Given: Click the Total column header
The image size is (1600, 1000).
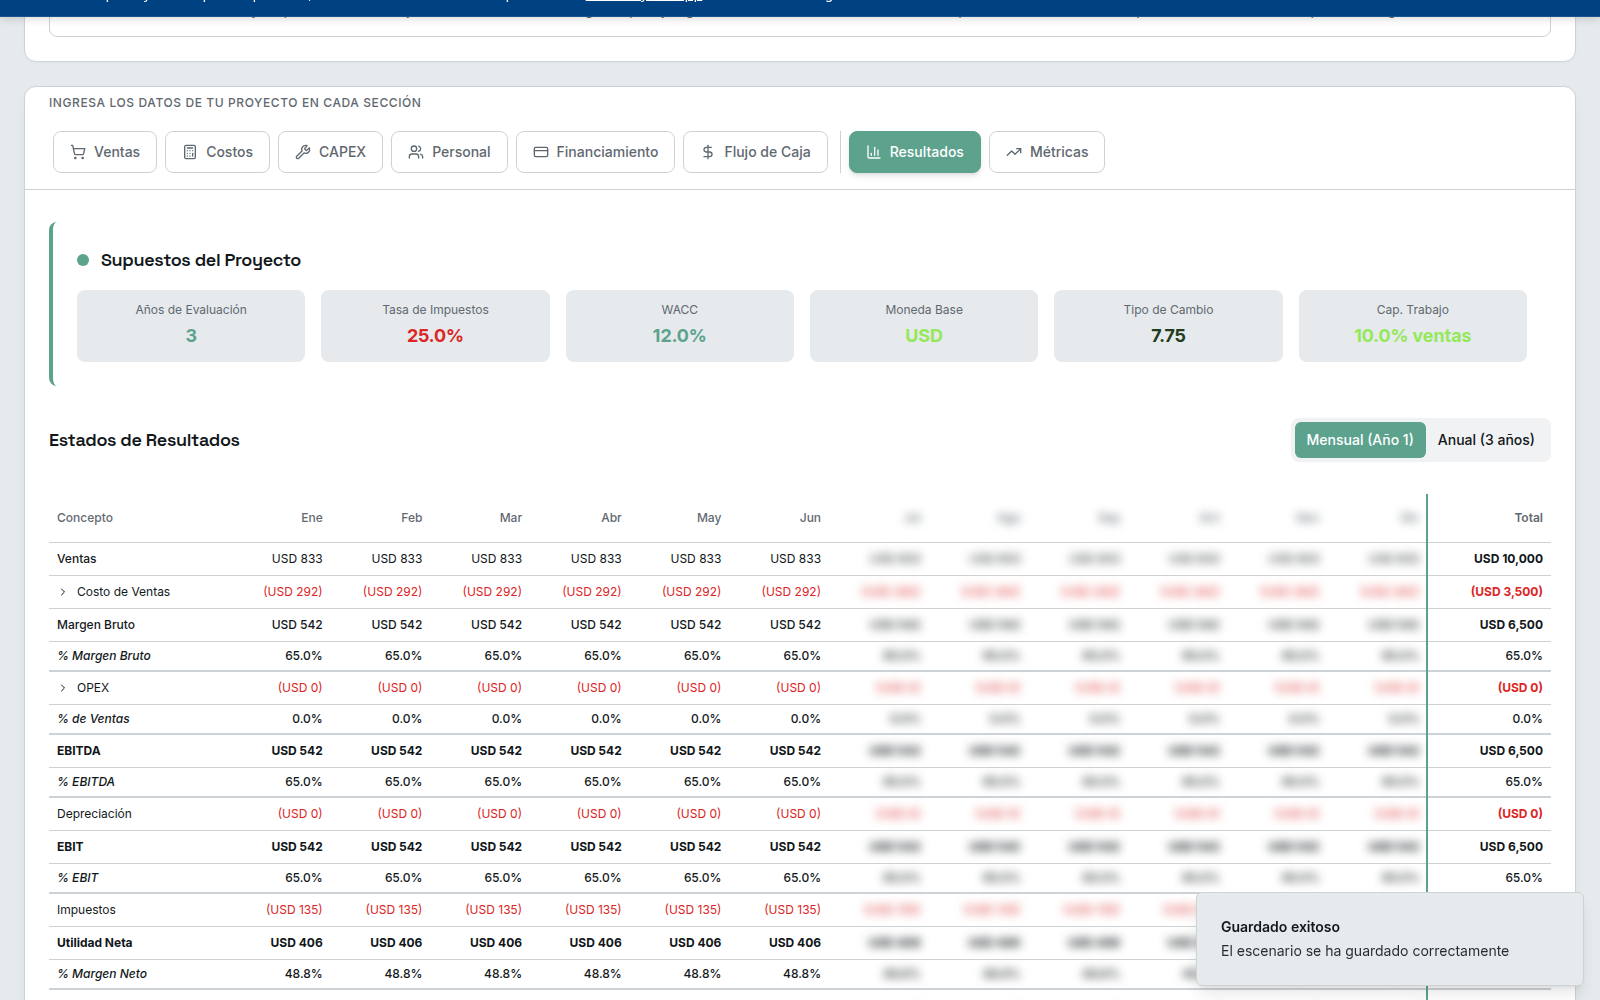Looking at the screenshot, I should (1529, 518).
